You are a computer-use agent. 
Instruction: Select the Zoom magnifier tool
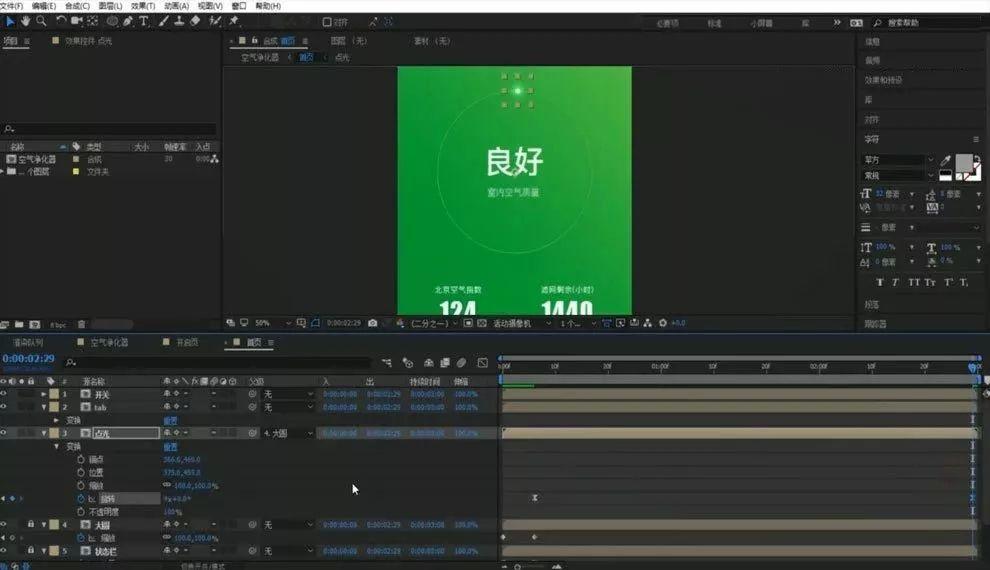41,21
